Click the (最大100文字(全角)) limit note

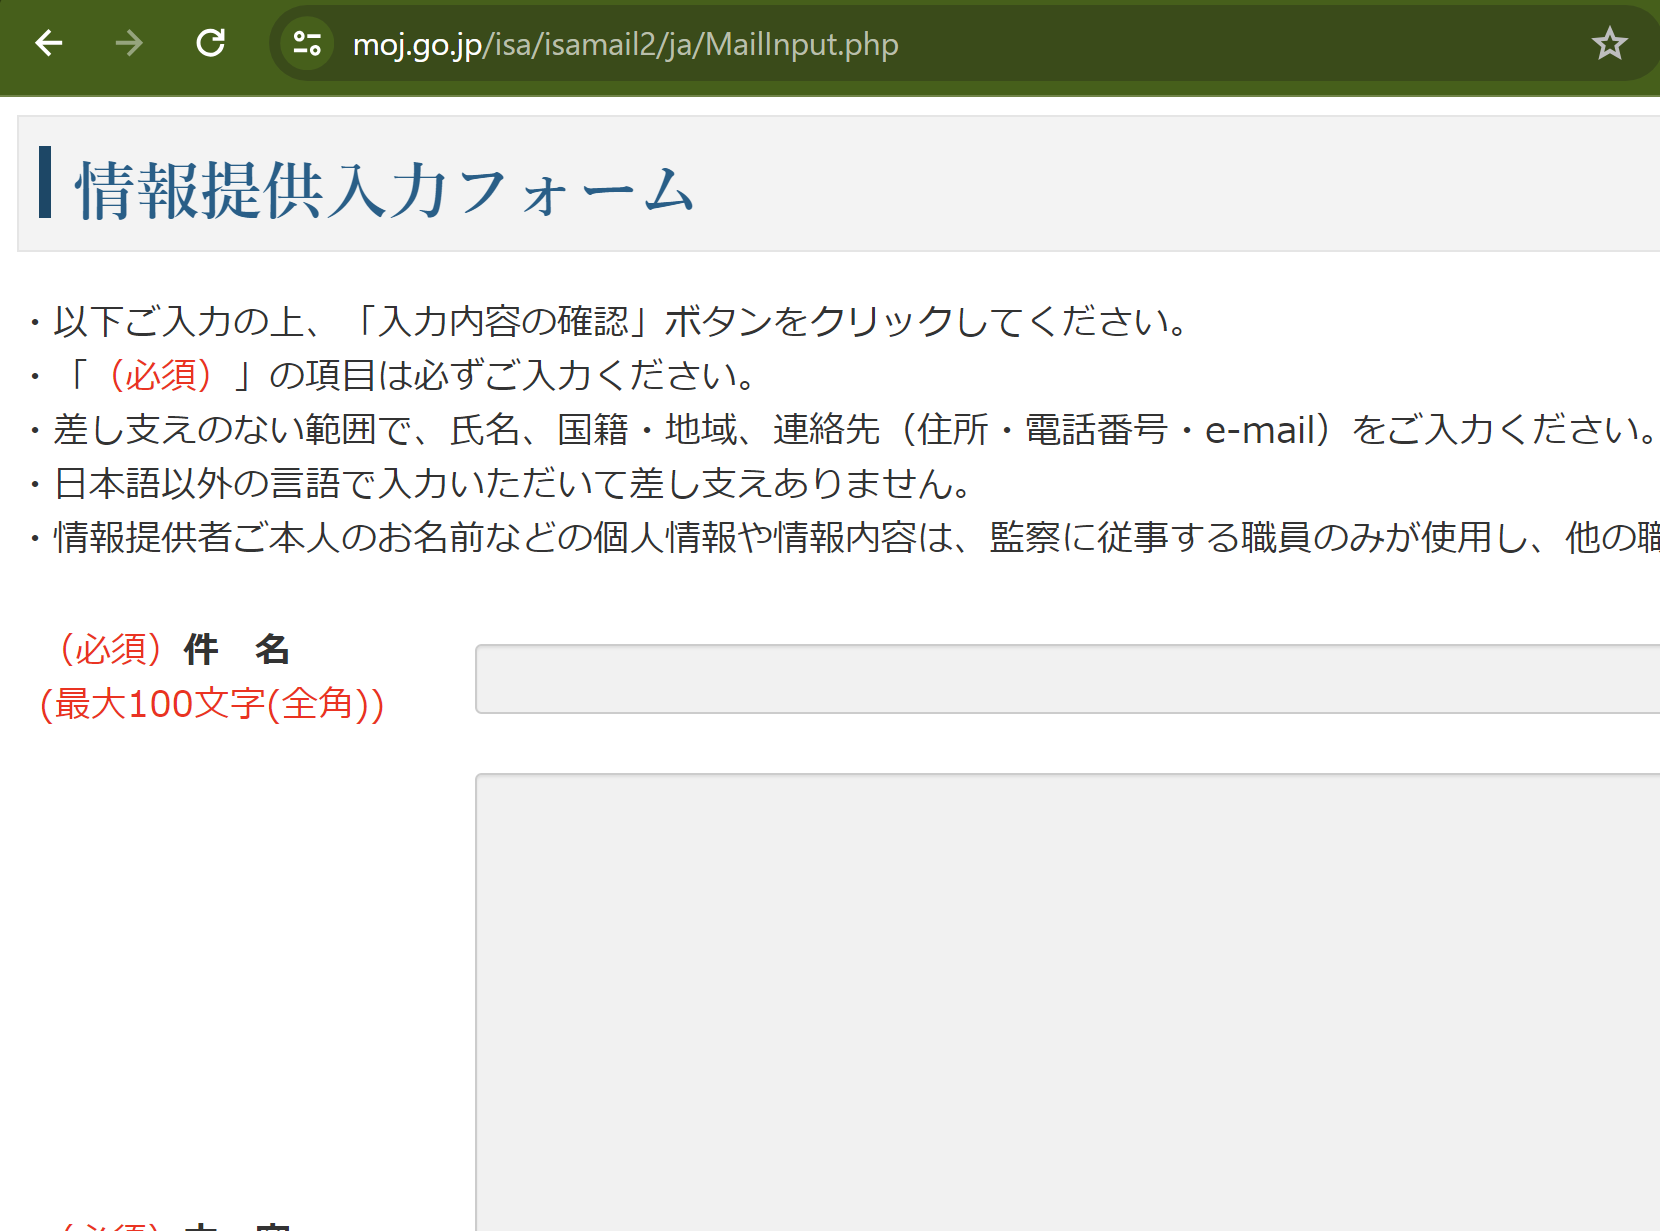point(211,704)
